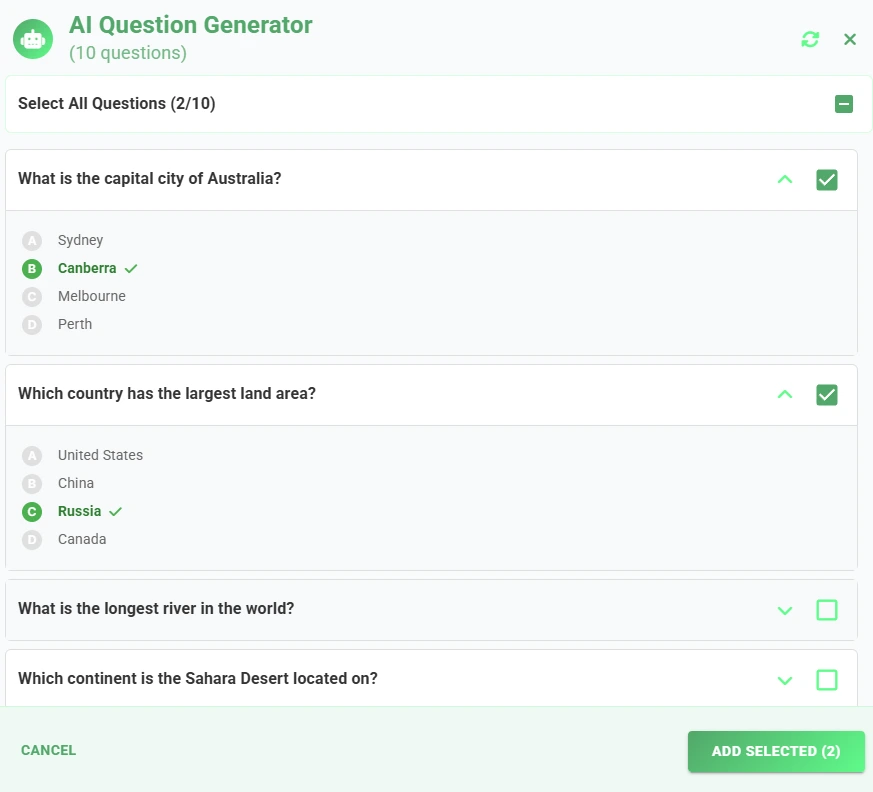Screen dimensions: 873x792
Task: Click Add Selected (2) button
Action: point(776,751)
